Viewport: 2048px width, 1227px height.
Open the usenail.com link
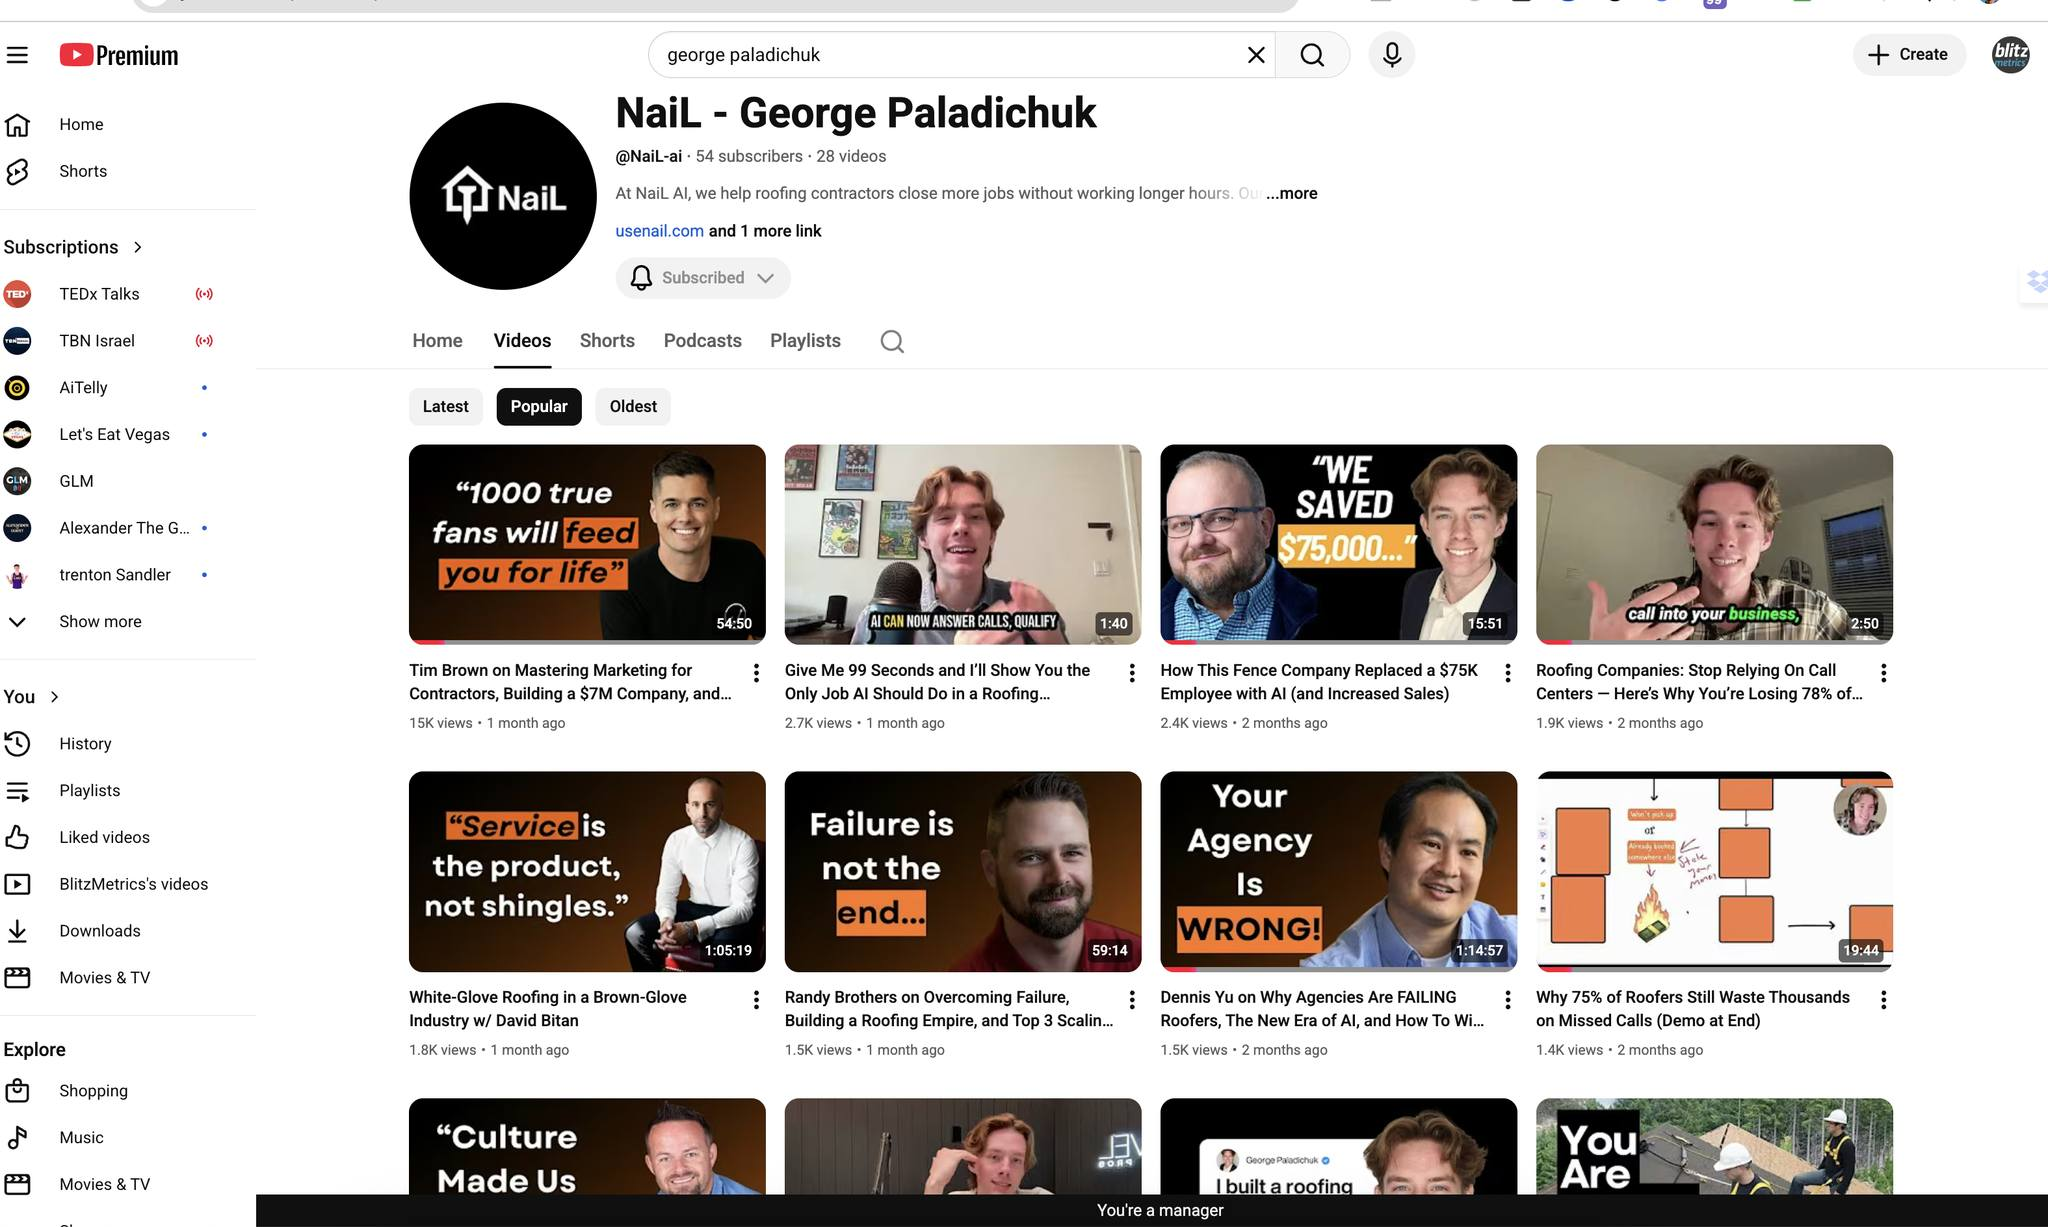[x=659, y=231]
